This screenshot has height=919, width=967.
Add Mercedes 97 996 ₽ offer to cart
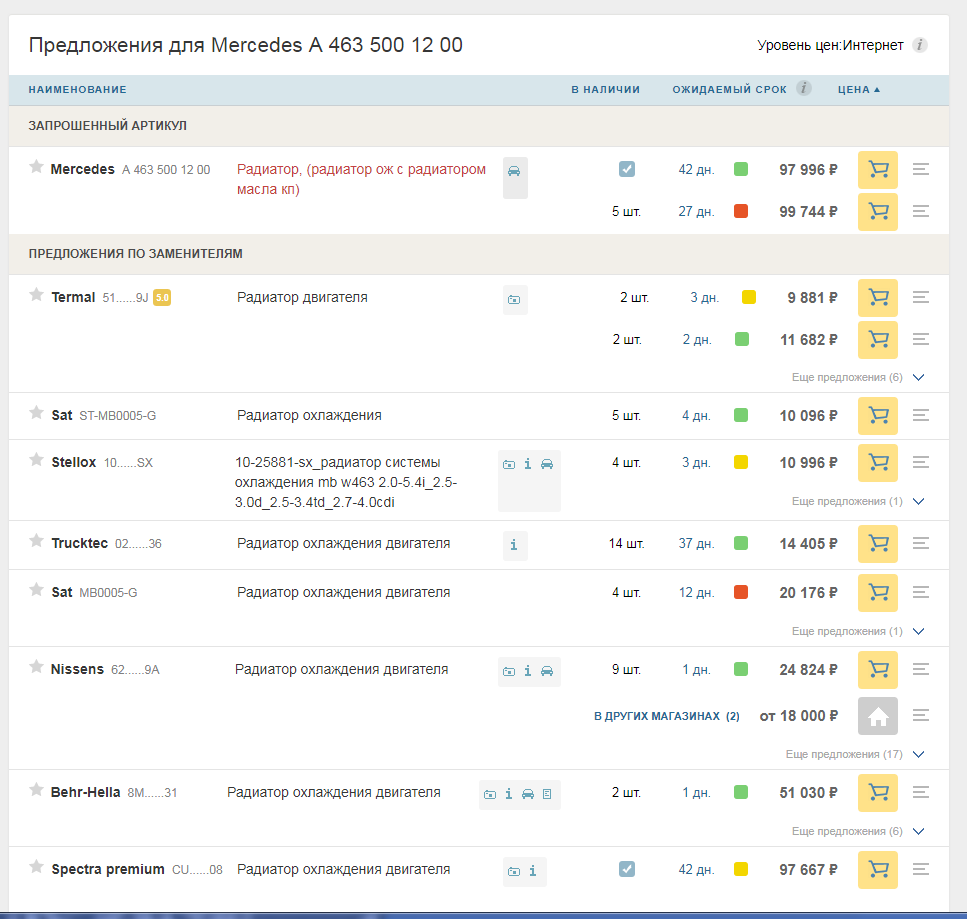pos(878,170)
